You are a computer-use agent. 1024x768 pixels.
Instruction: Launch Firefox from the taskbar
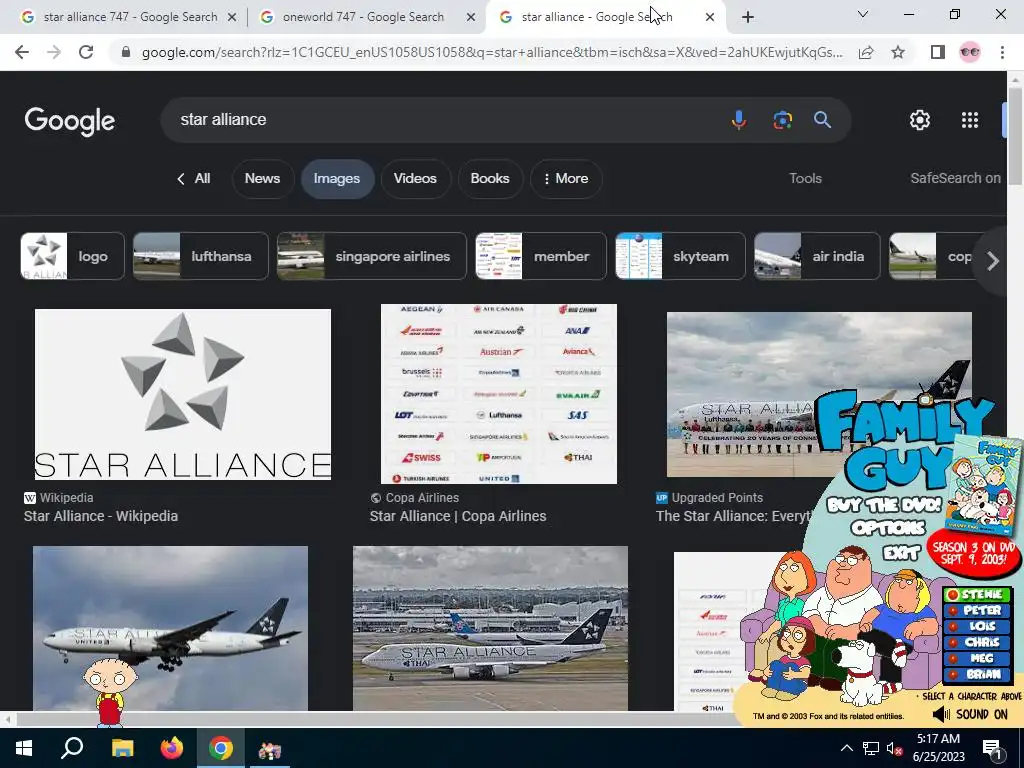(172, 748)
